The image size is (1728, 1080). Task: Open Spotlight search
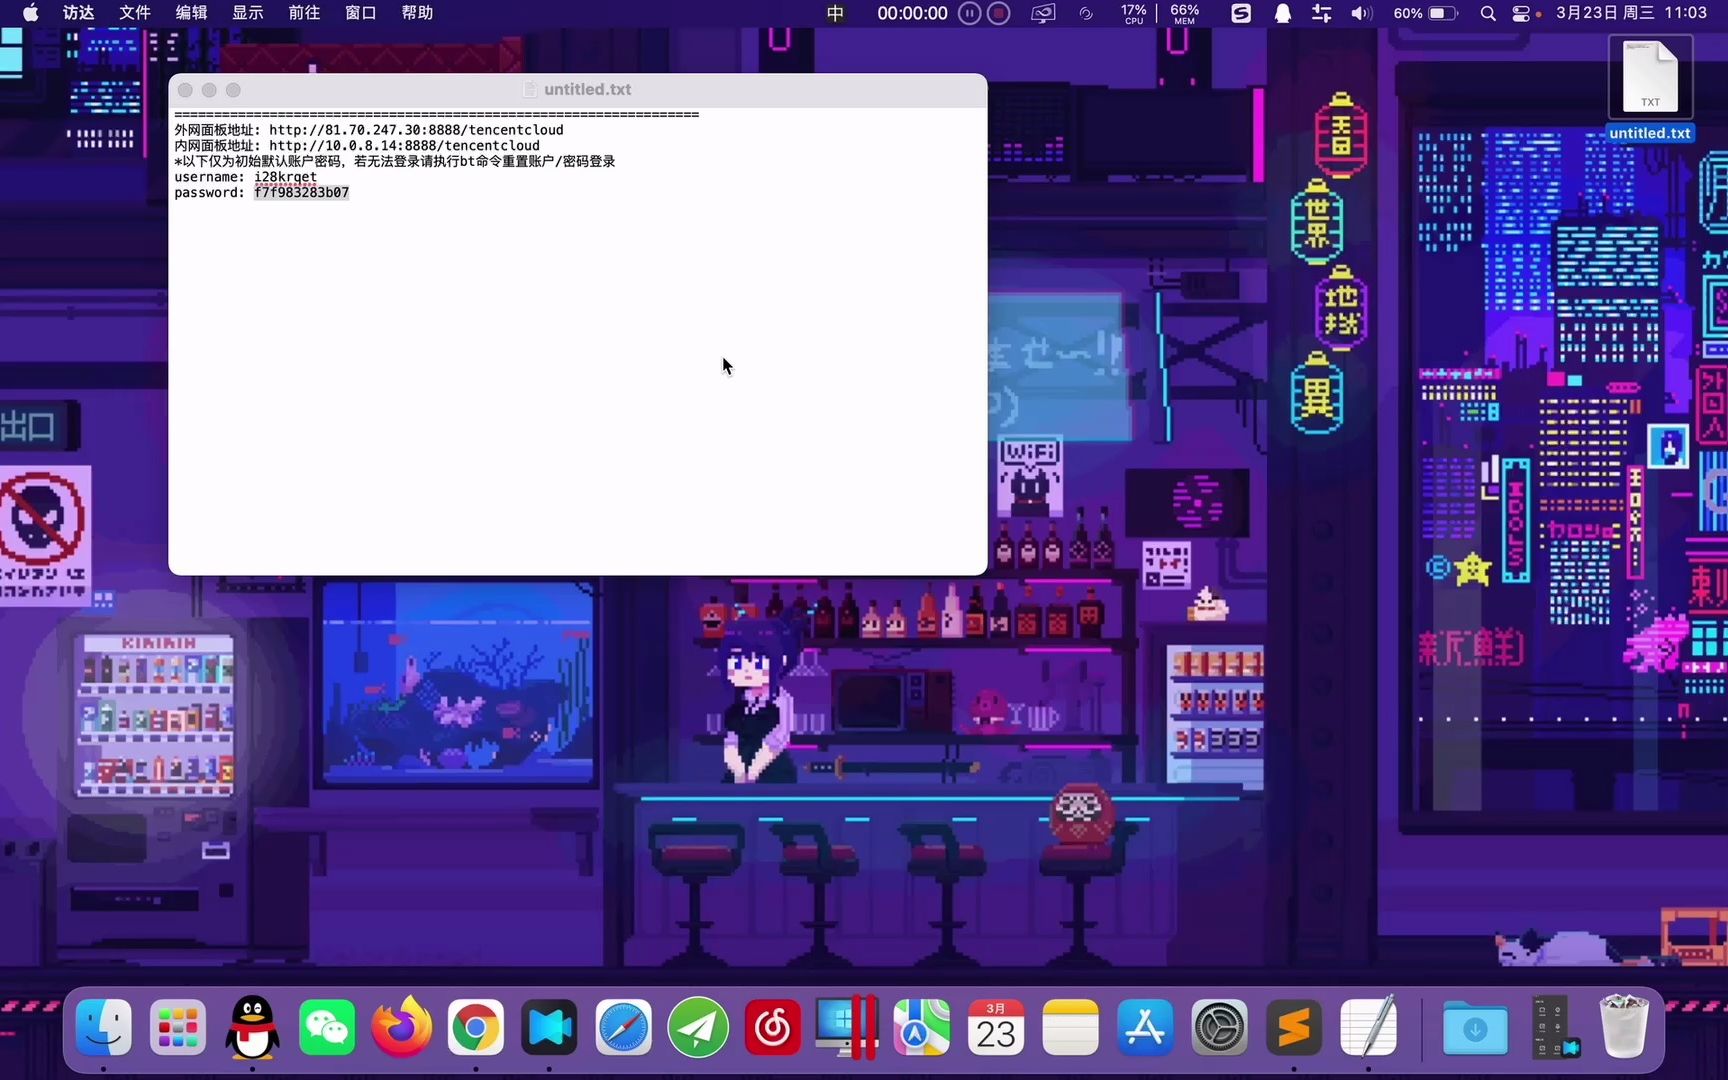point(1488,13)
